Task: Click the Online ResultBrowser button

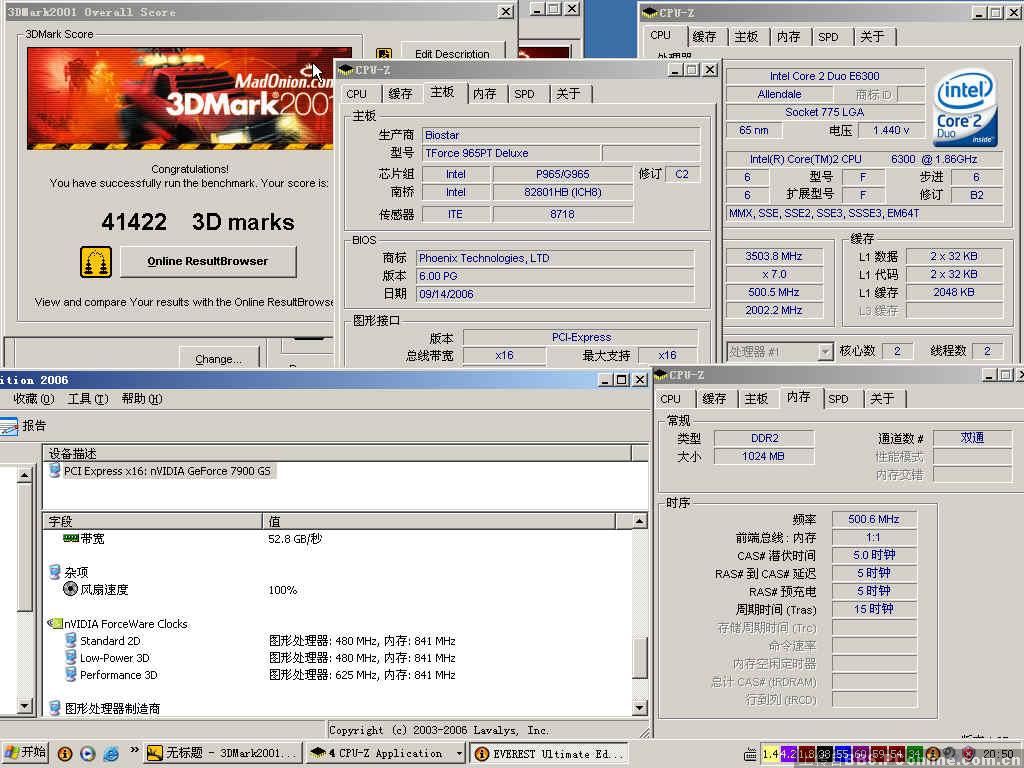Action: (x=208, y=261)
